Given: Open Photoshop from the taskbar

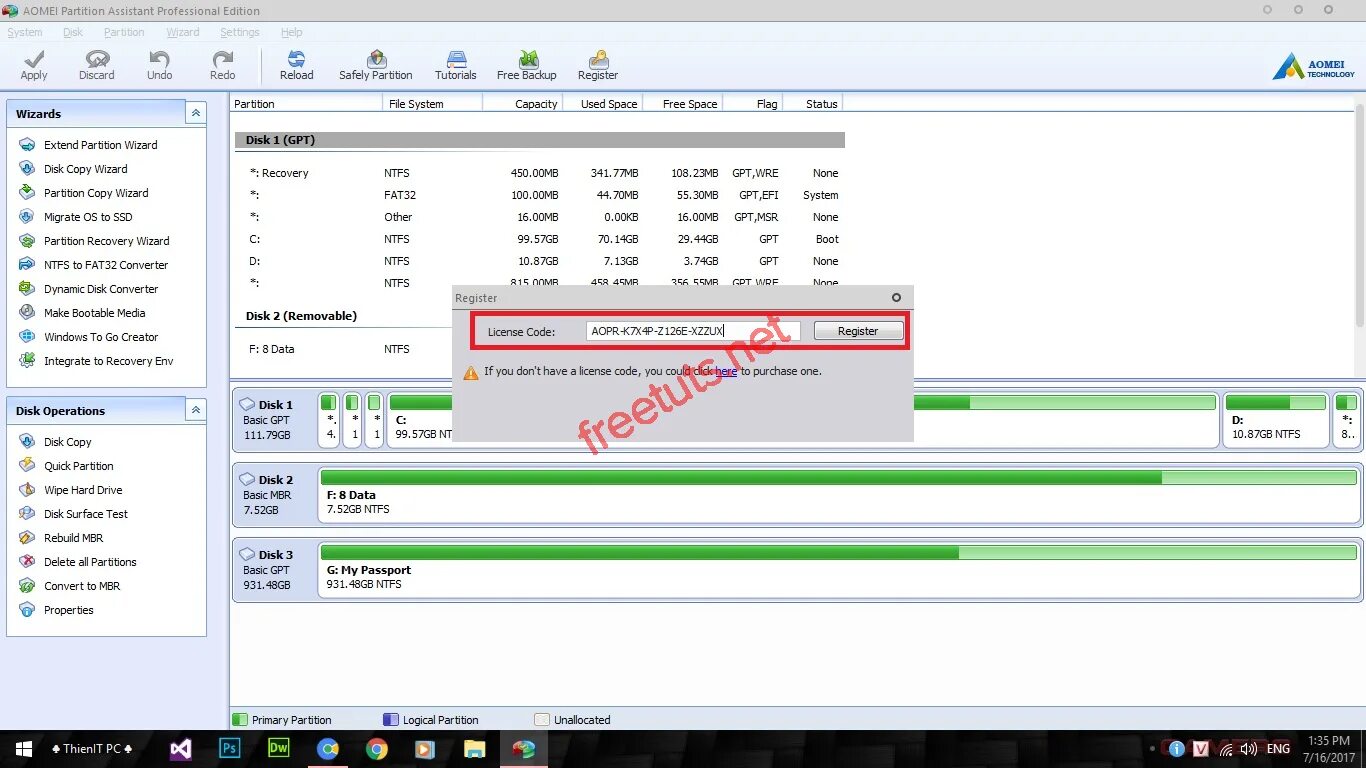Looking at the screenshot, I should (230, 748).
